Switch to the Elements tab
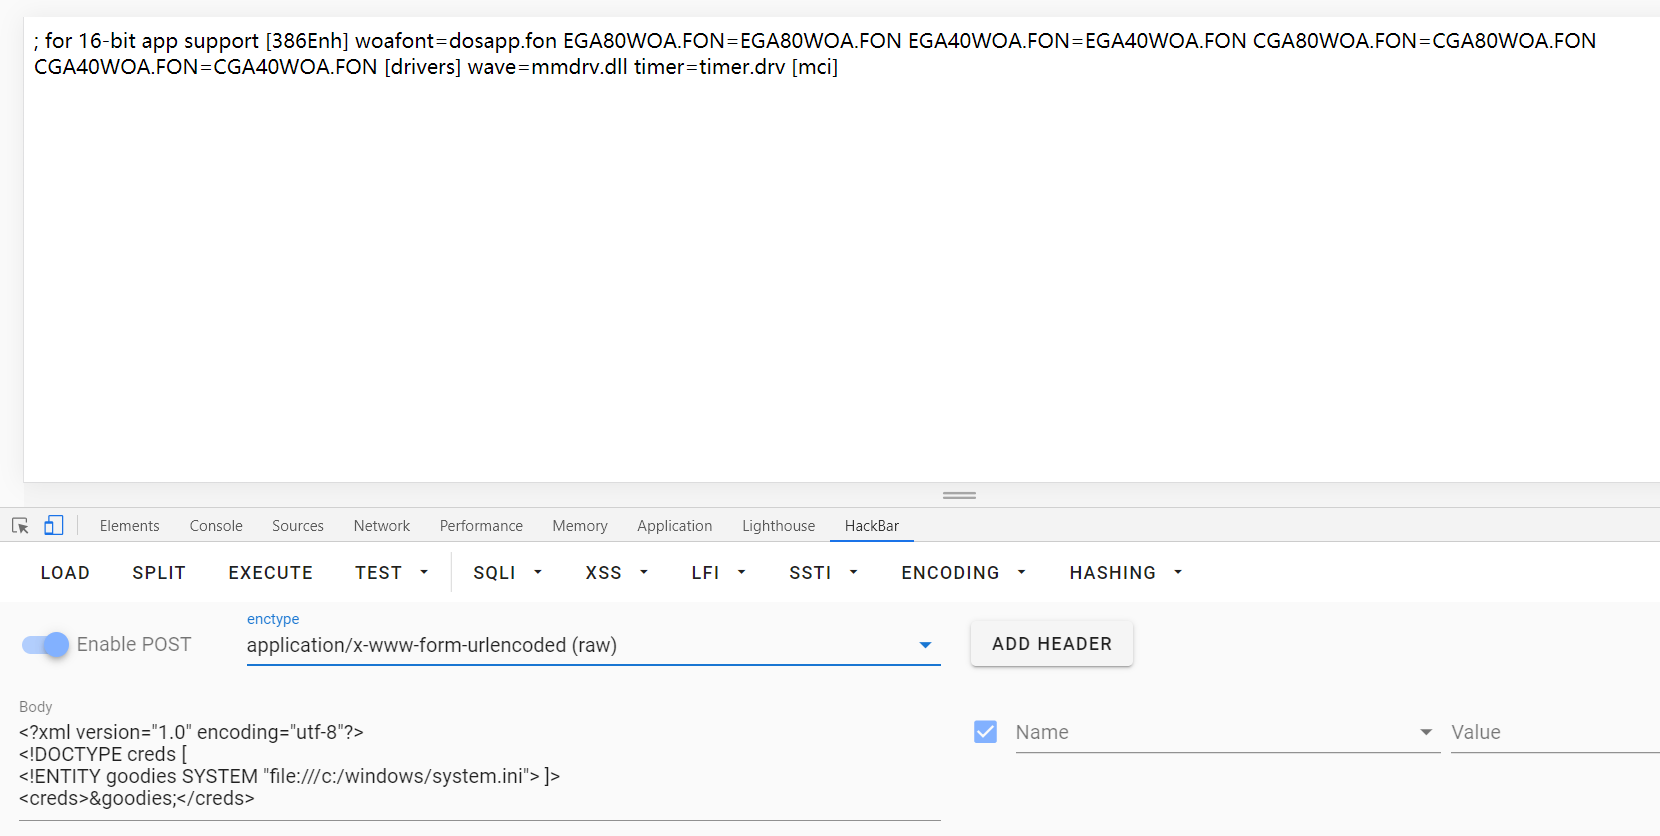 [x=129, y=526]
